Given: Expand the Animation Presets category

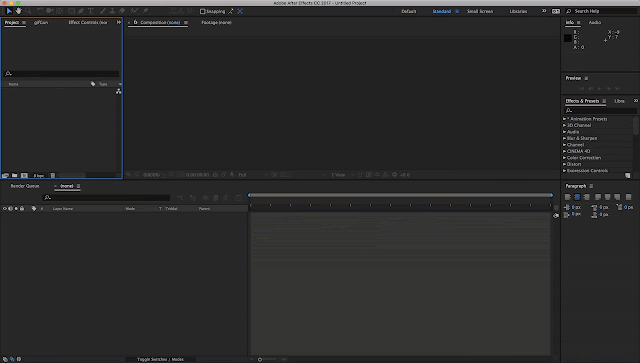Looking at the screenshot, I should coord(564,119).
